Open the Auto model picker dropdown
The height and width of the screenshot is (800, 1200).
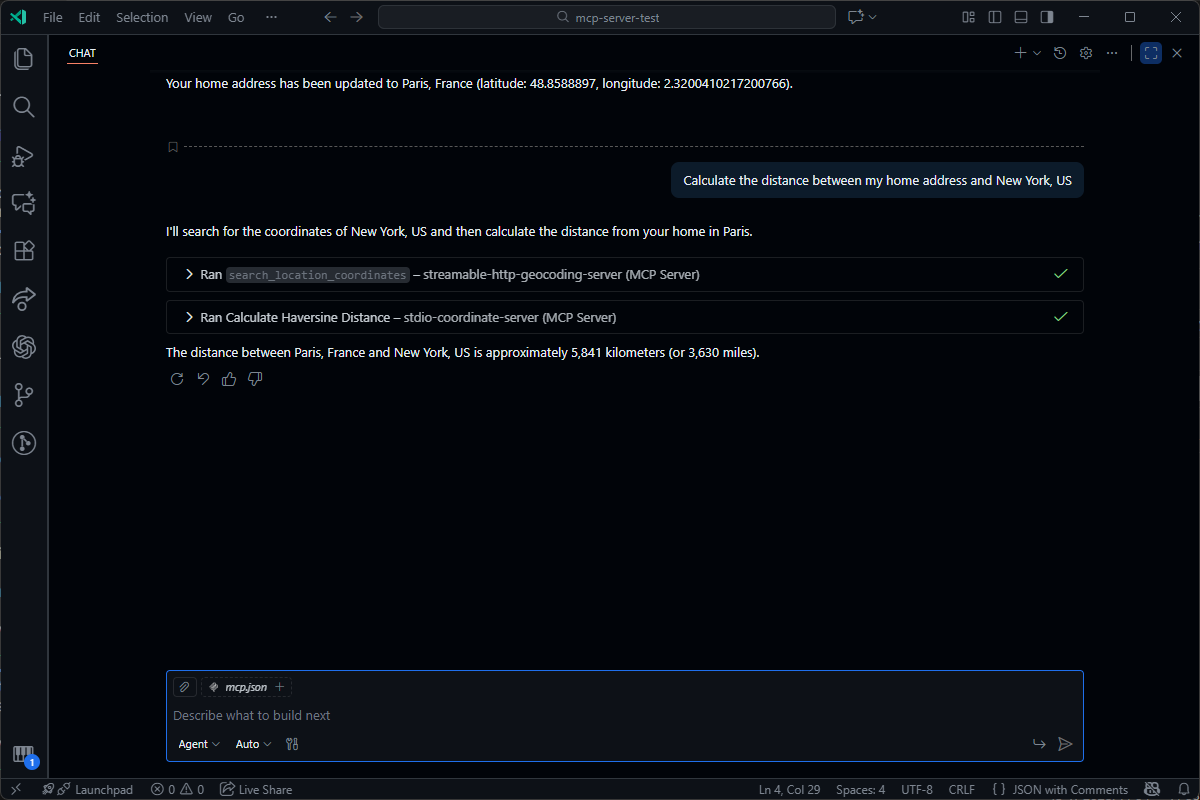(253, 744)
